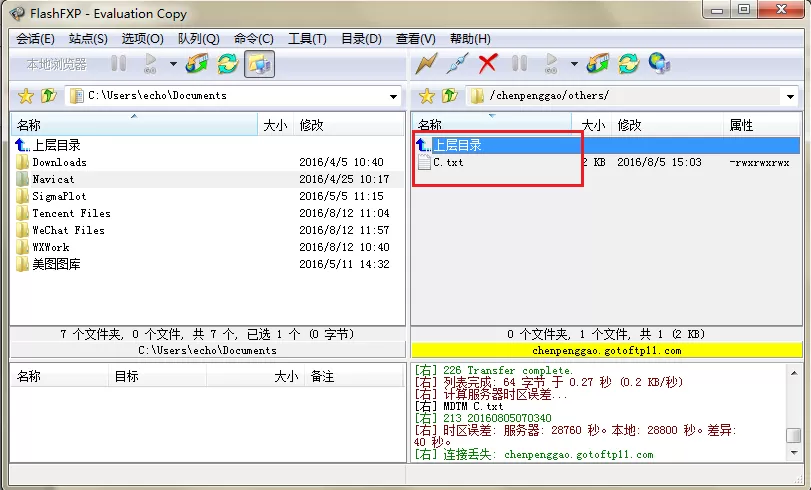Click the log scrollbar thumb

click(794, 435)
